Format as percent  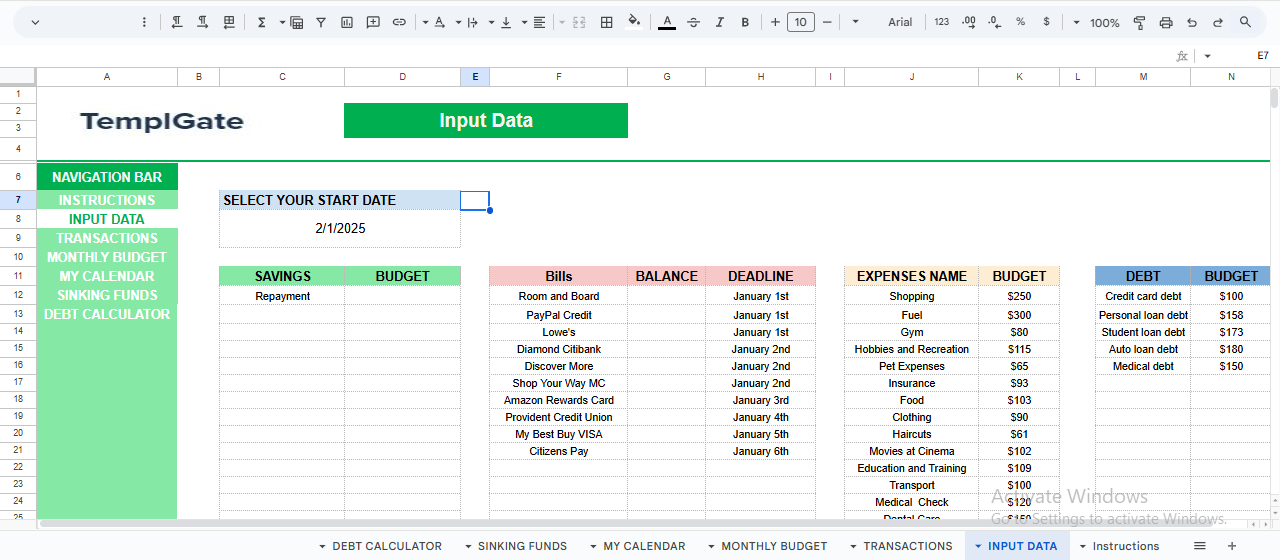[x=1020, y=22]
